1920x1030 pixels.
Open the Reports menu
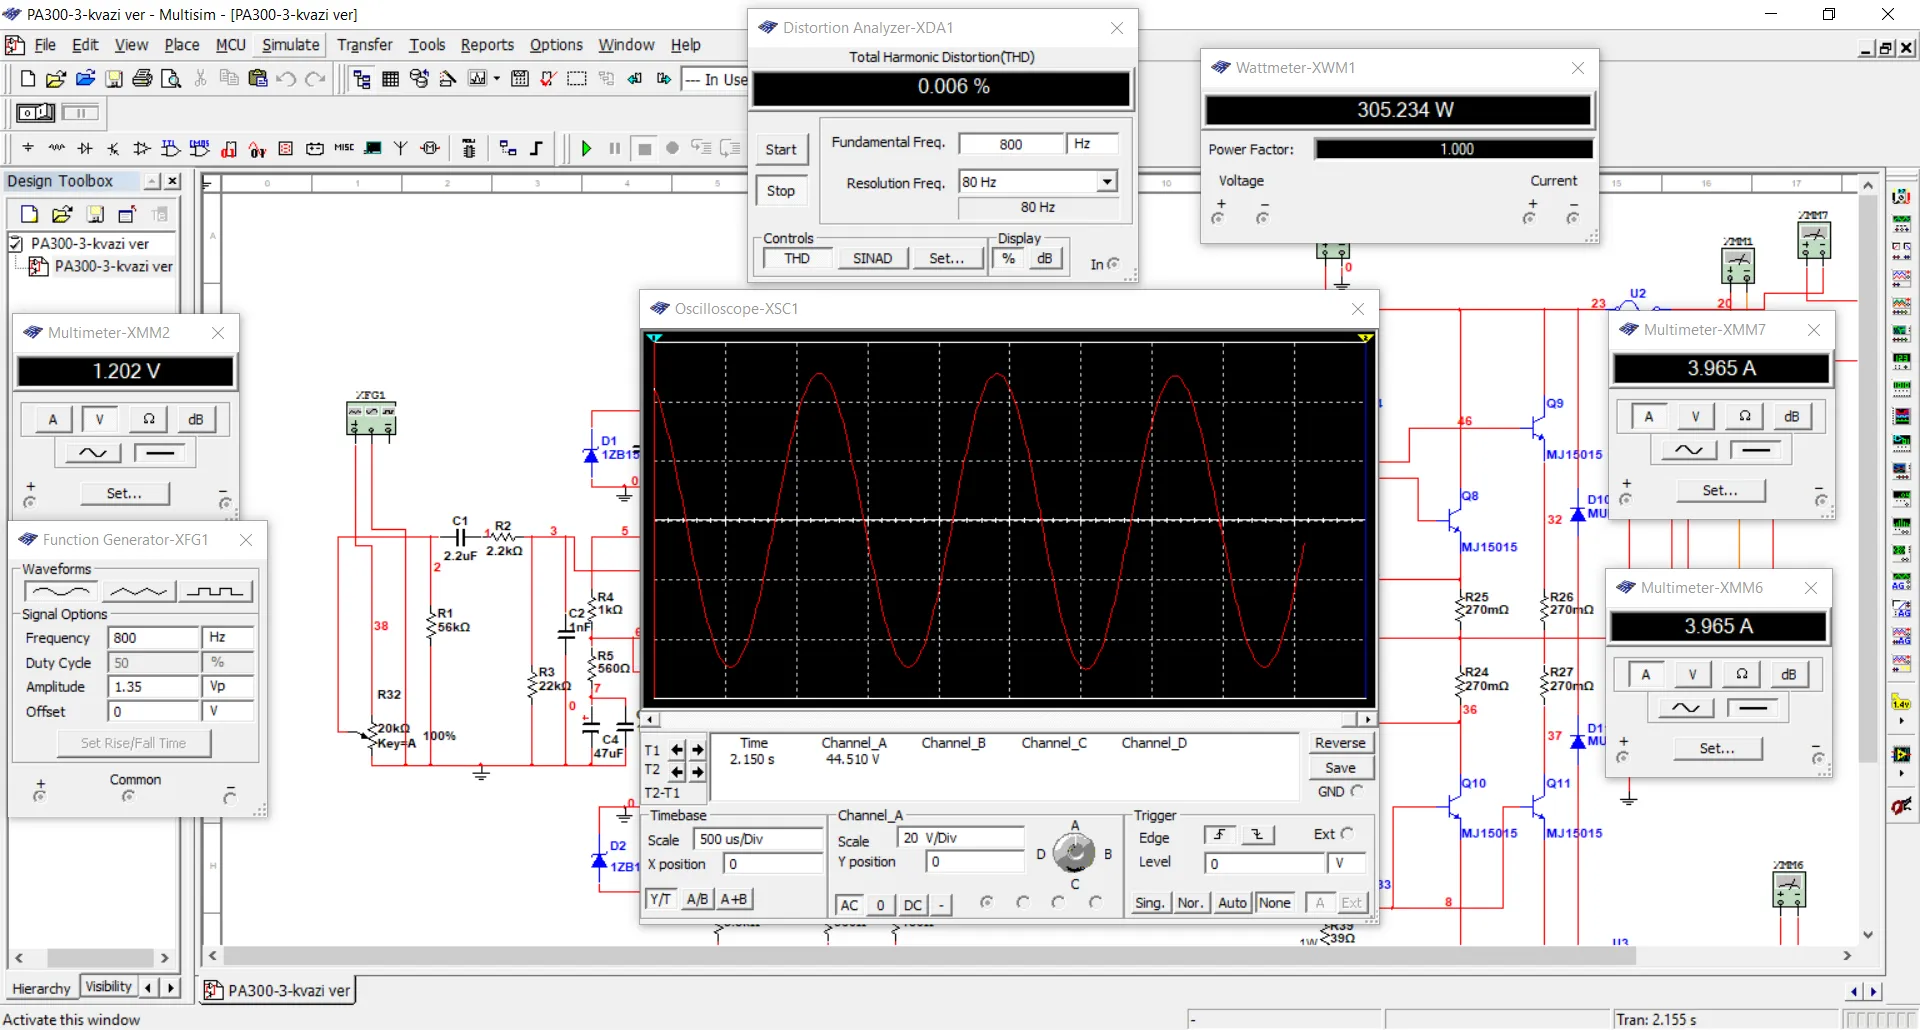487,45
